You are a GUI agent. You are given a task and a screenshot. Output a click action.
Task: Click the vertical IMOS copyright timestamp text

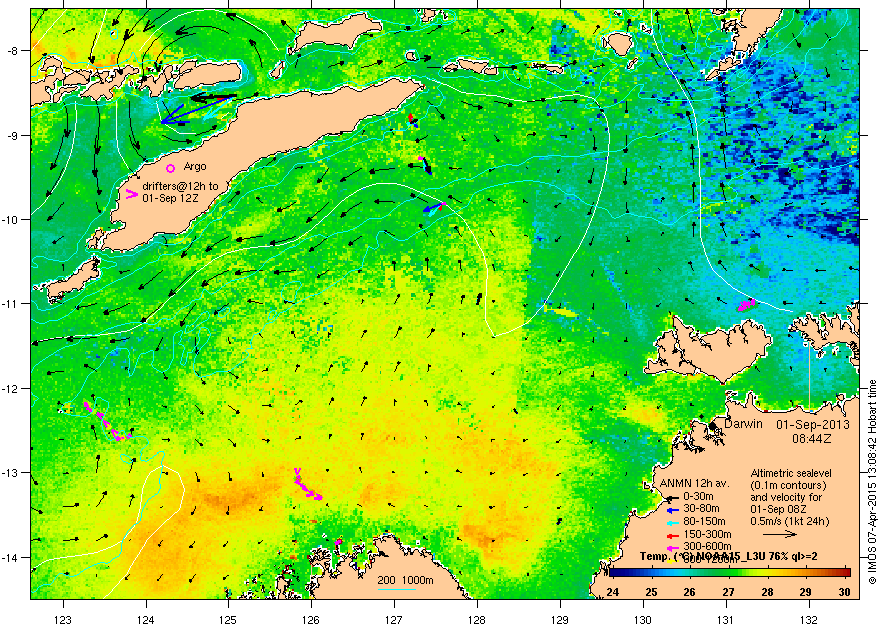(872, 482)
